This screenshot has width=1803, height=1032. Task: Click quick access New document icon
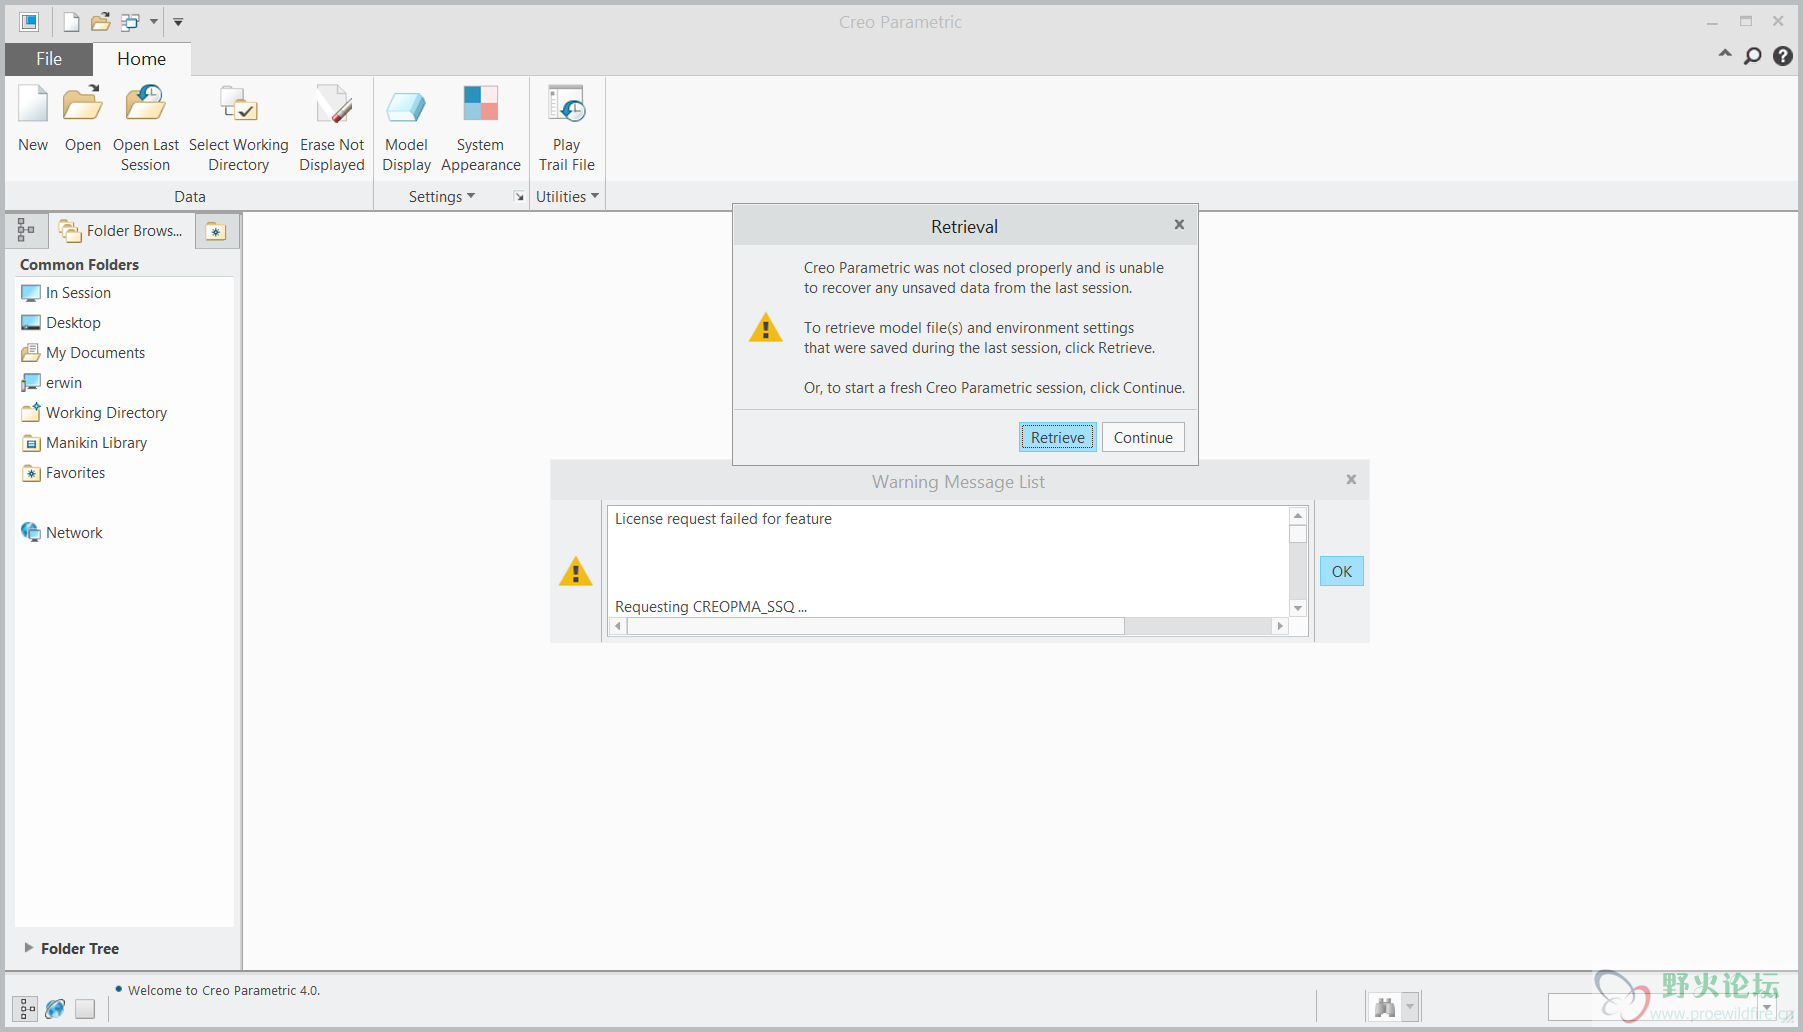coord(71,22)
